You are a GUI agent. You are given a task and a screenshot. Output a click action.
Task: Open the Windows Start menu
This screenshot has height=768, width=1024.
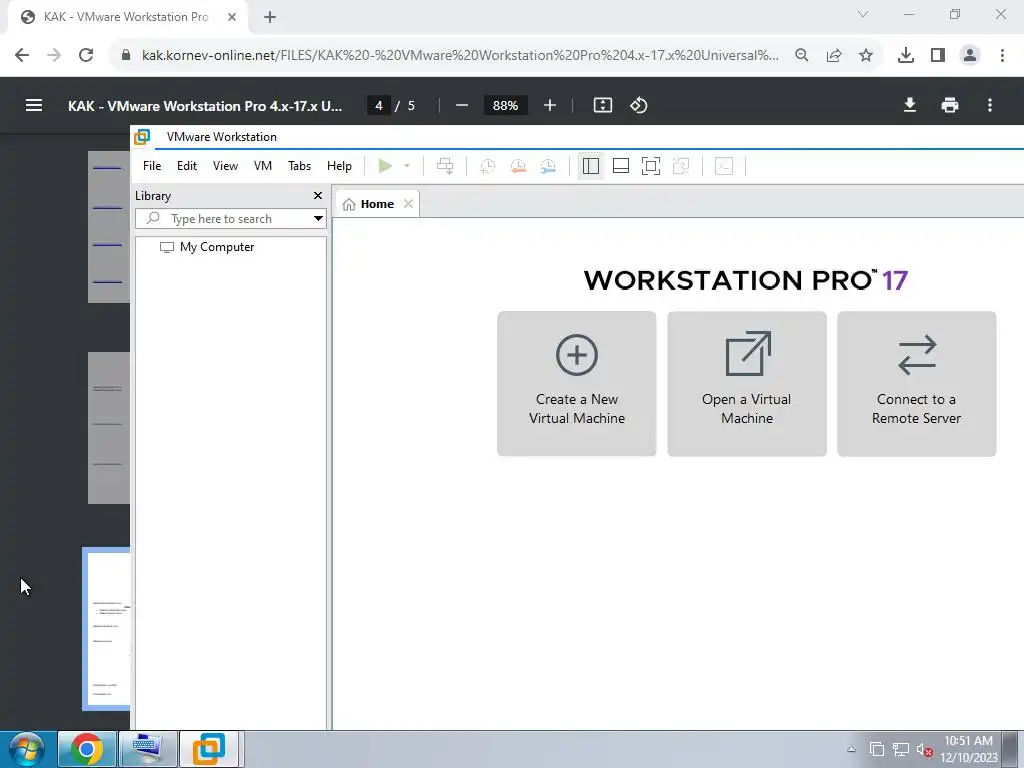[26, 749]
